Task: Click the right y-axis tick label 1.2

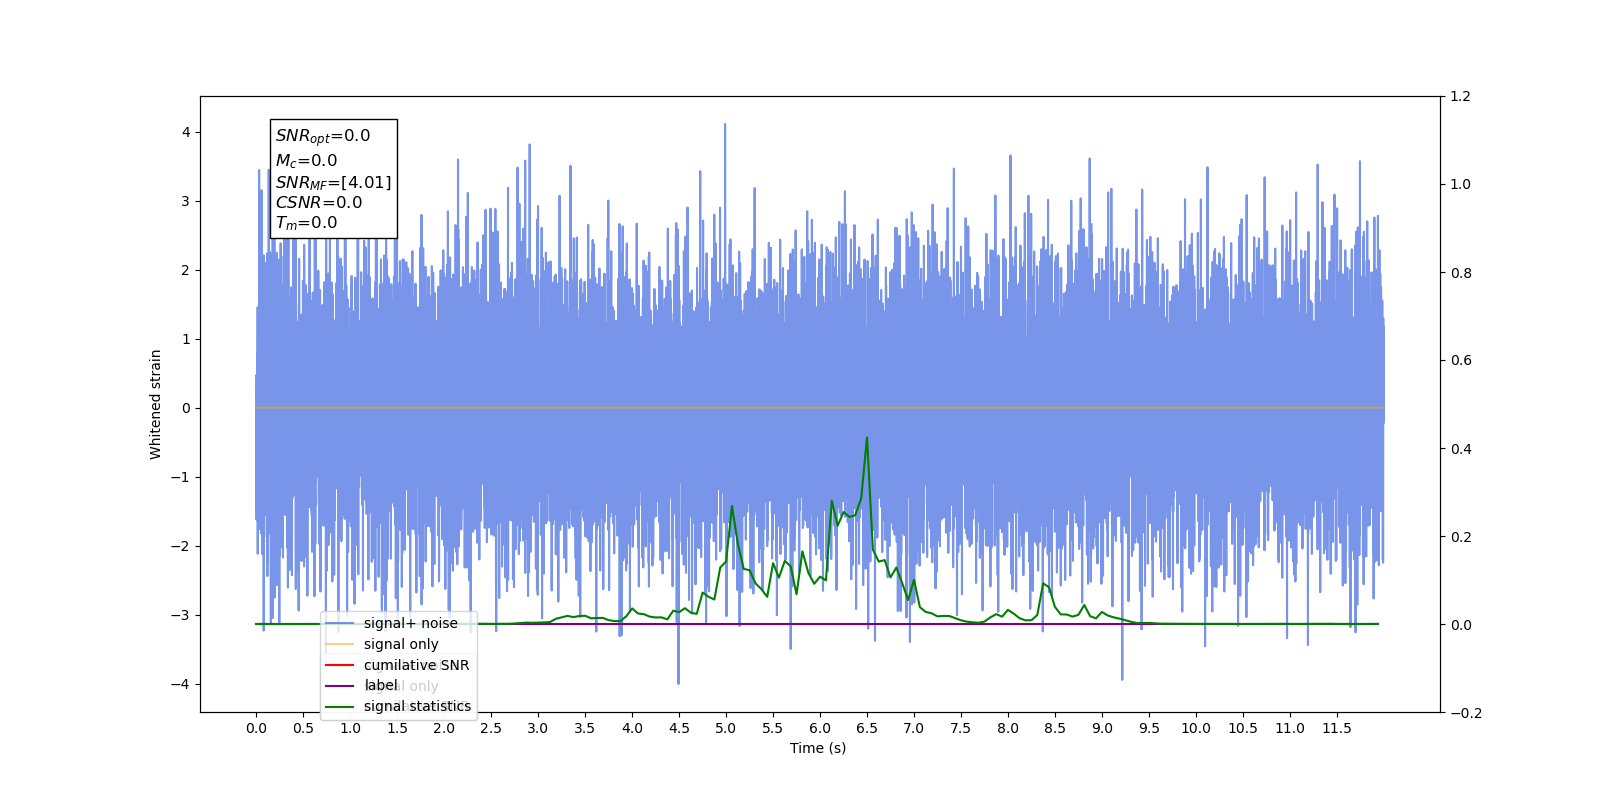Action: (x=1461, y=96)
